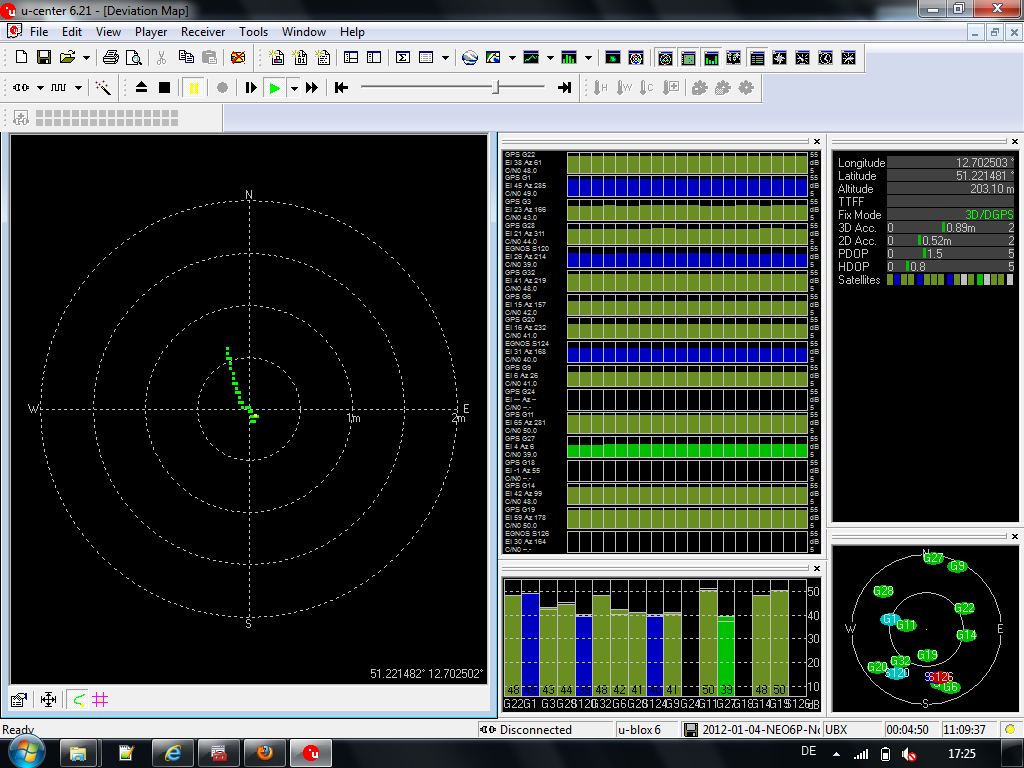Viewport: 1024px width, 768px height.
Task: Click the Print icon in toolbar
Action: pos(111,58)
